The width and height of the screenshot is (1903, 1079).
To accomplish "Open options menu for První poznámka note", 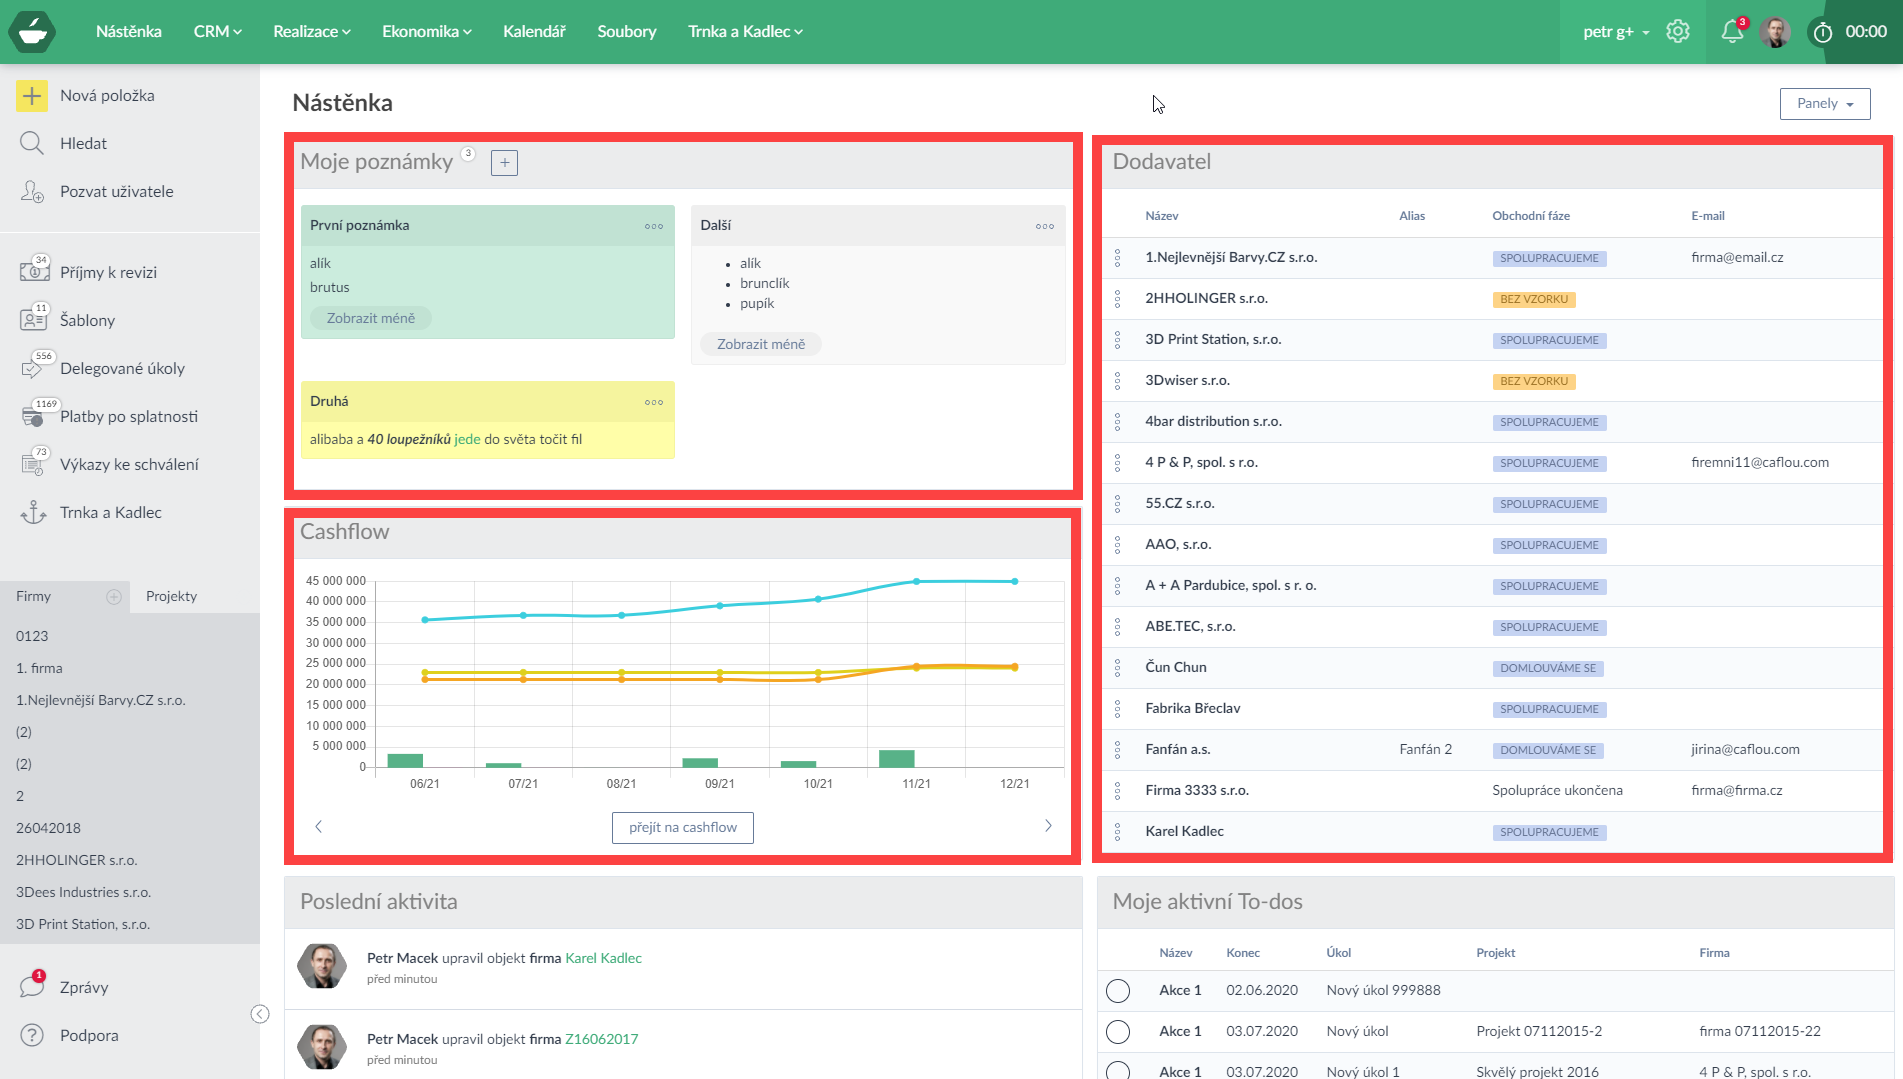I will click(x=654, y=226).
